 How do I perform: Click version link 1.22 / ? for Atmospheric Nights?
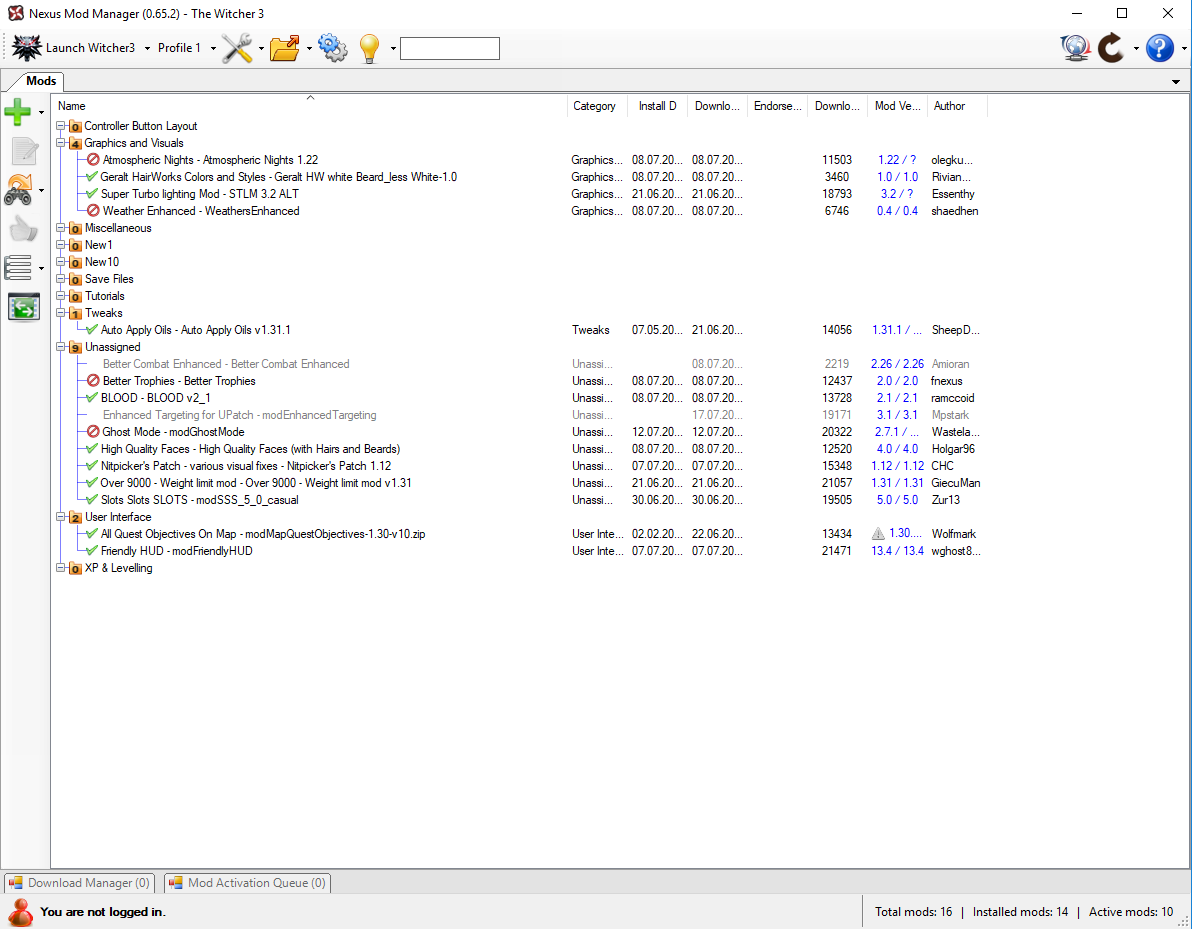pyautogui.click(x=897, y=160)
